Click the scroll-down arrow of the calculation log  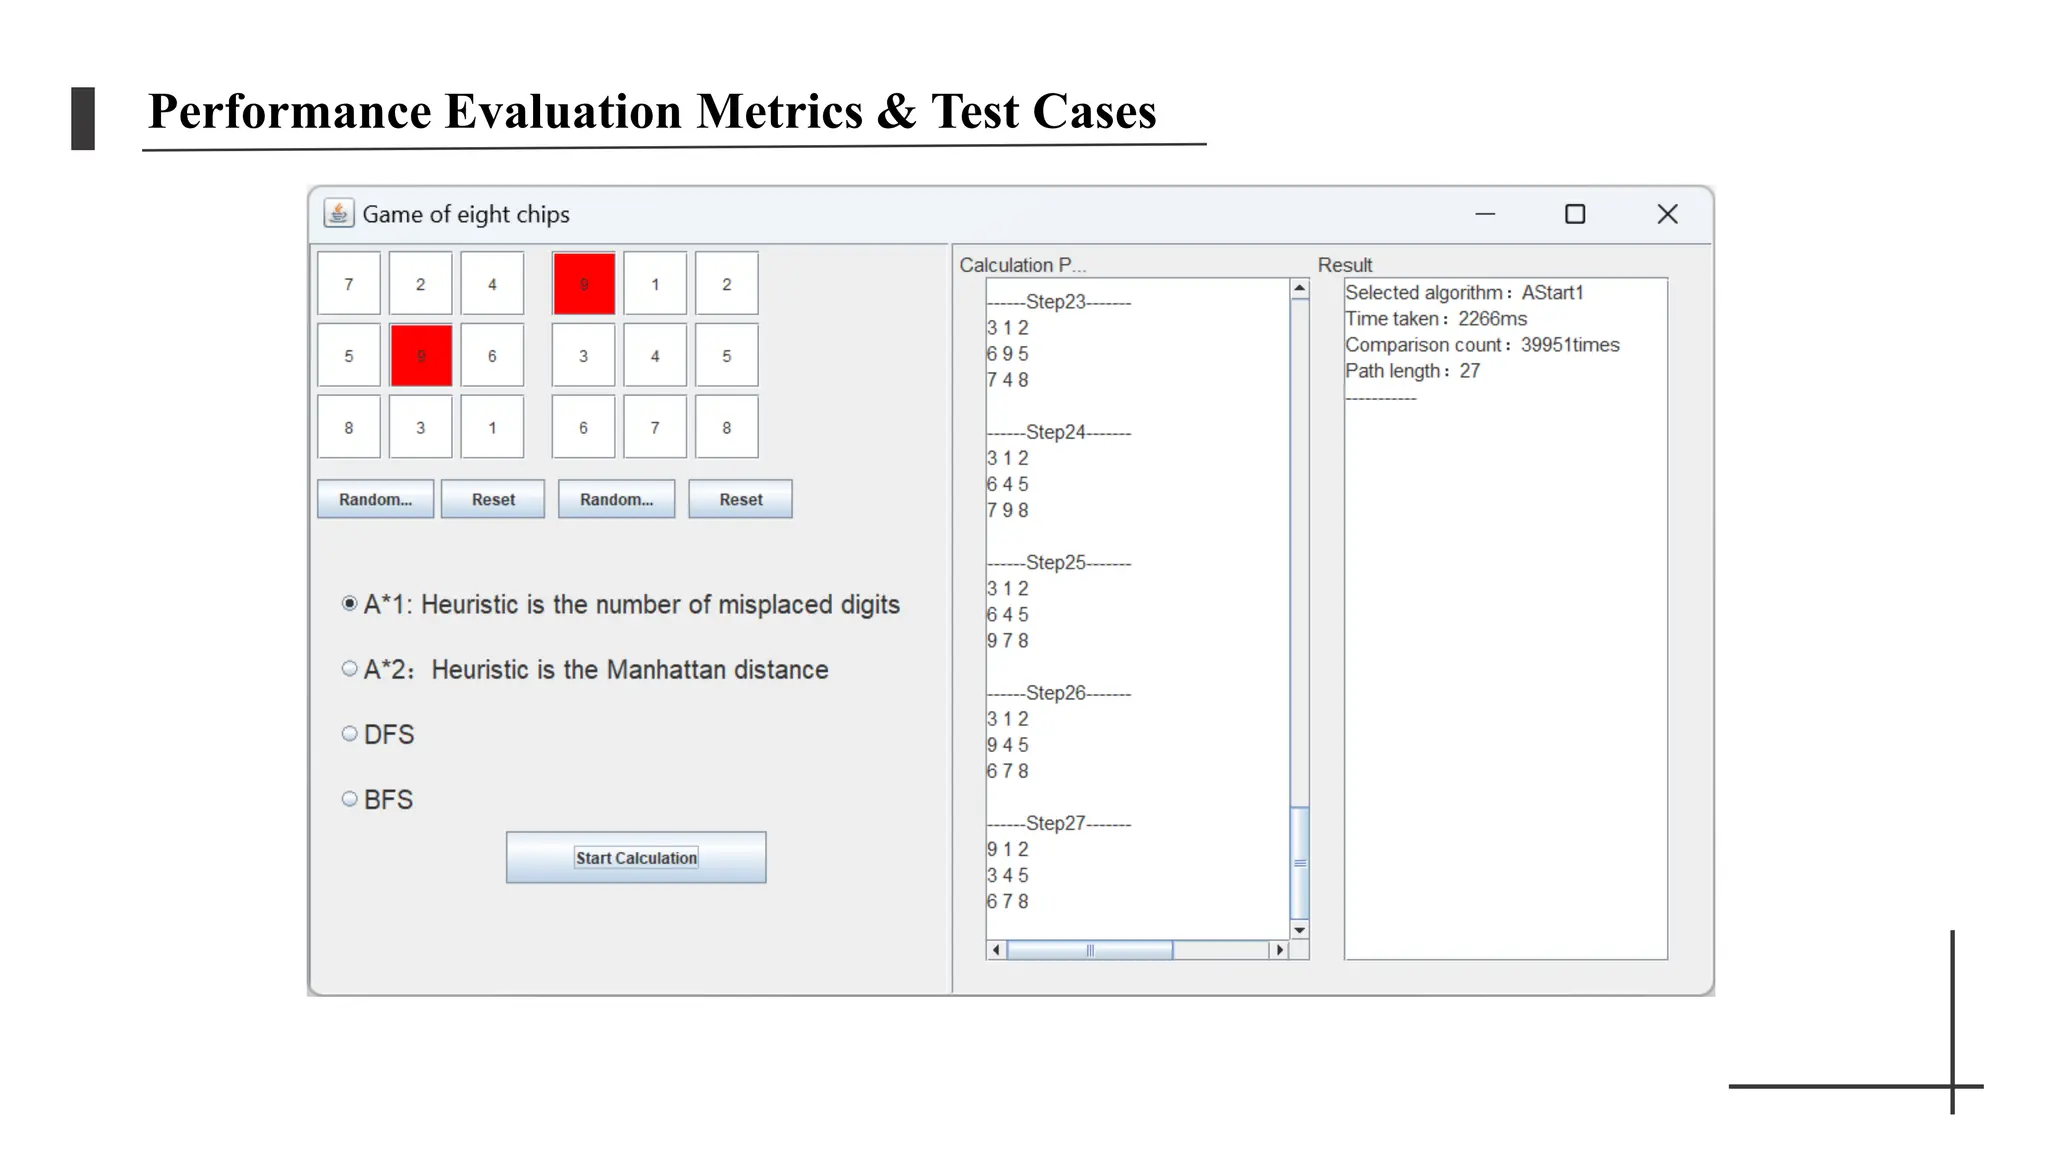point(1299,930)
